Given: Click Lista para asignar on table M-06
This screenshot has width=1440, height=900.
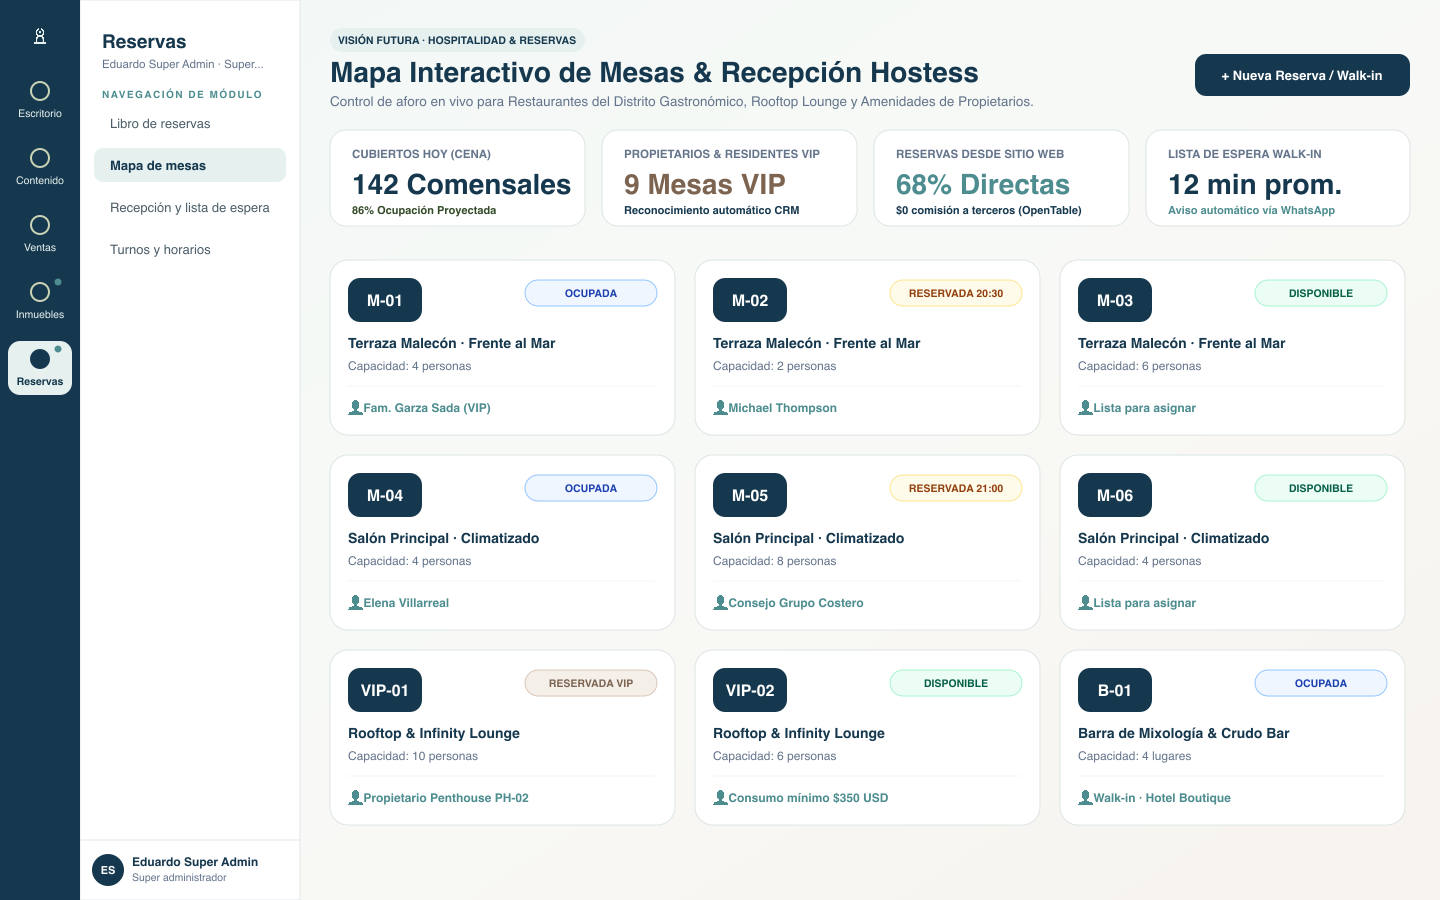Looking at the screenshot, I should 1144,603.
